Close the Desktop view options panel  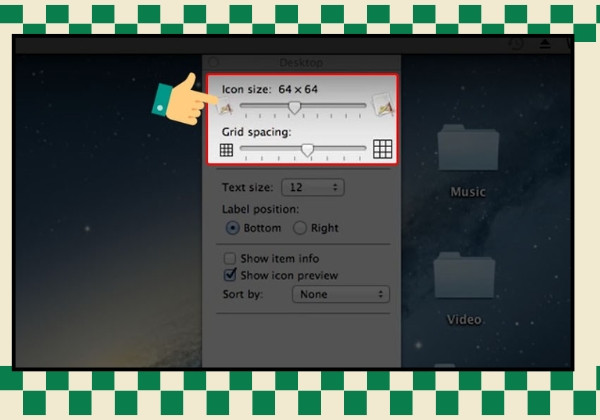[214, 62]
